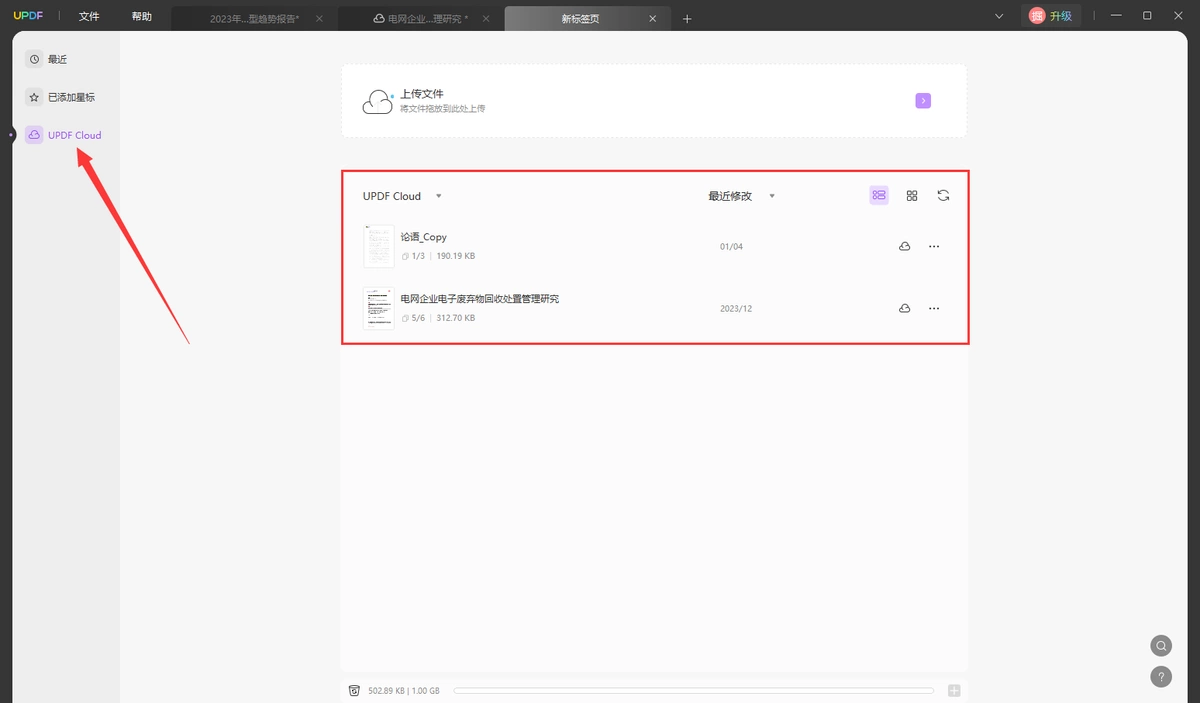Image resolution: width=1200 pixels, height=703 pixels.
Task: Click the 上传文件 cloud upload icon
Action: 378,101
